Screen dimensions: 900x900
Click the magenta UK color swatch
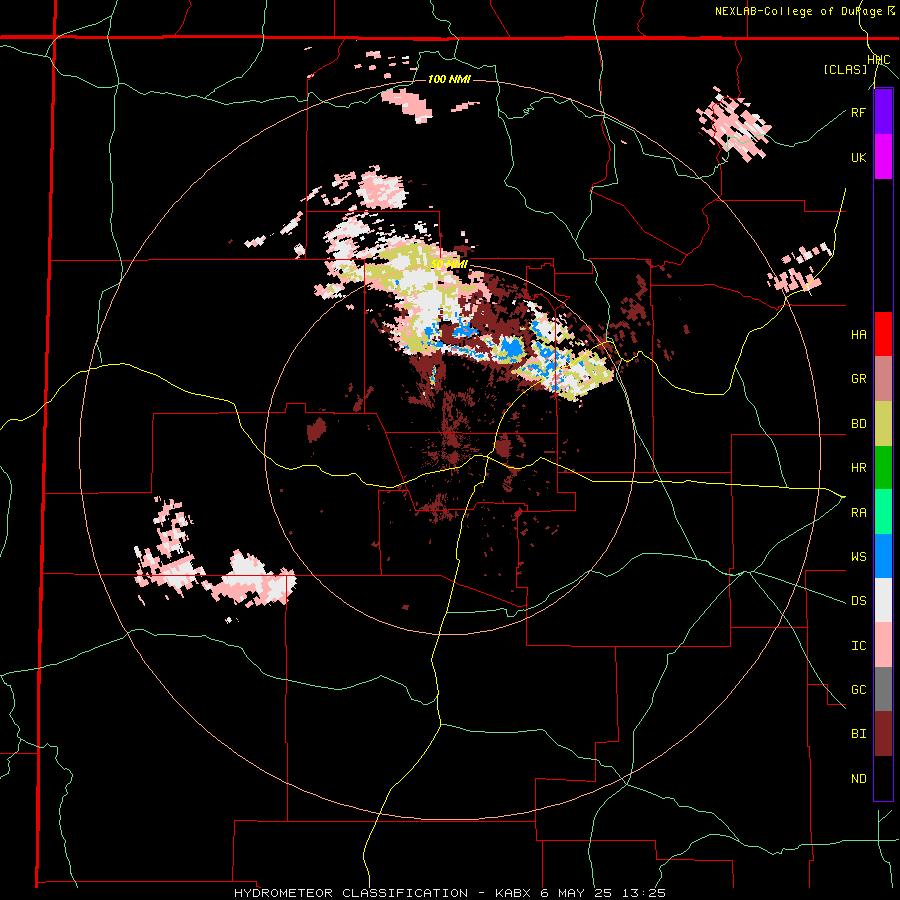(x=883, y=157)
